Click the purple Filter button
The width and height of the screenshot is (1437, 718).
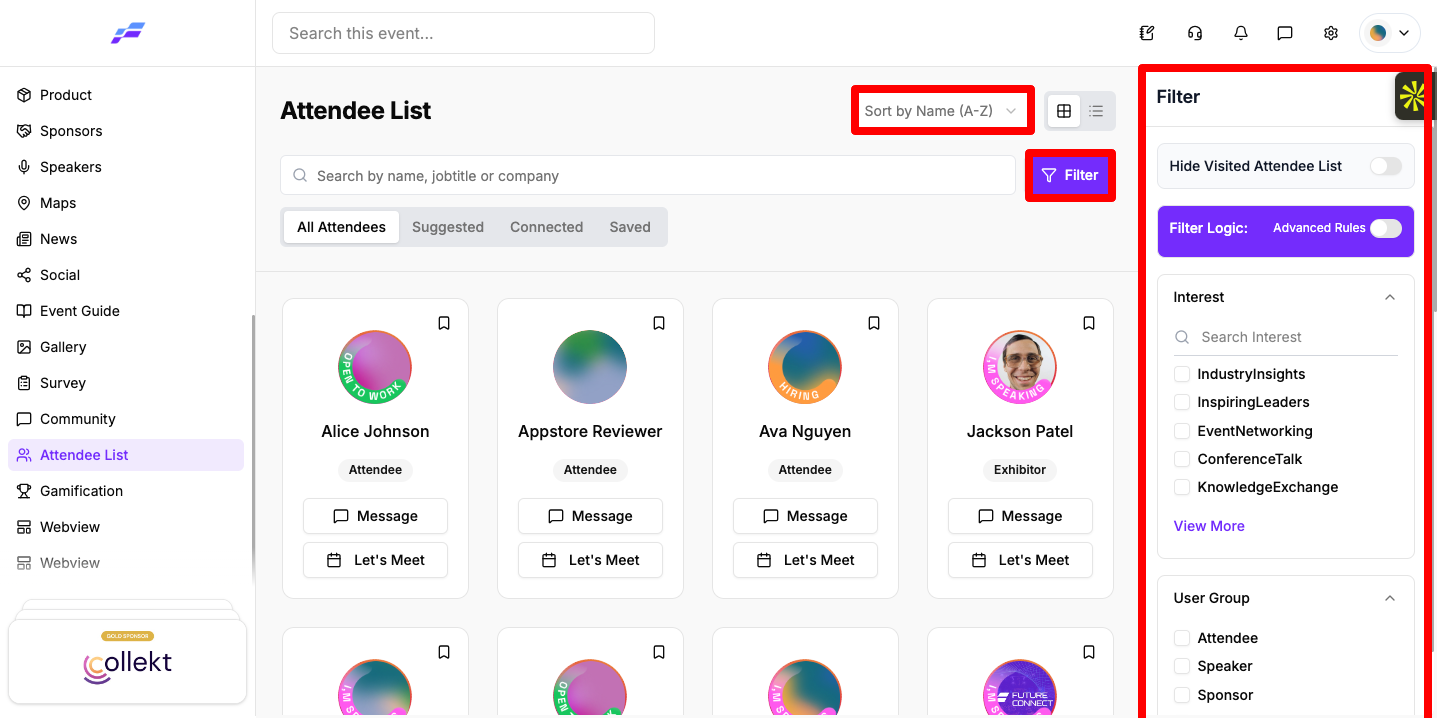pos(1070,175)
